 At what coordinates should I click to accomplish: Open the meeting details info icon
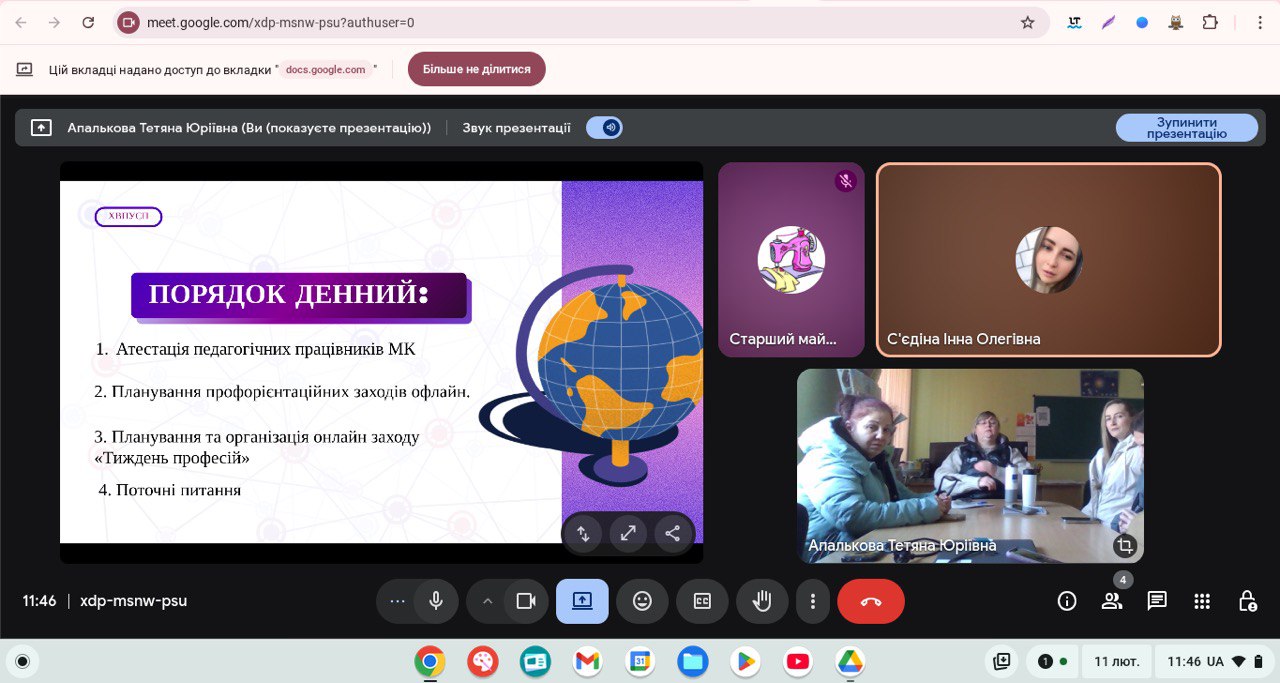point(1067,601)
